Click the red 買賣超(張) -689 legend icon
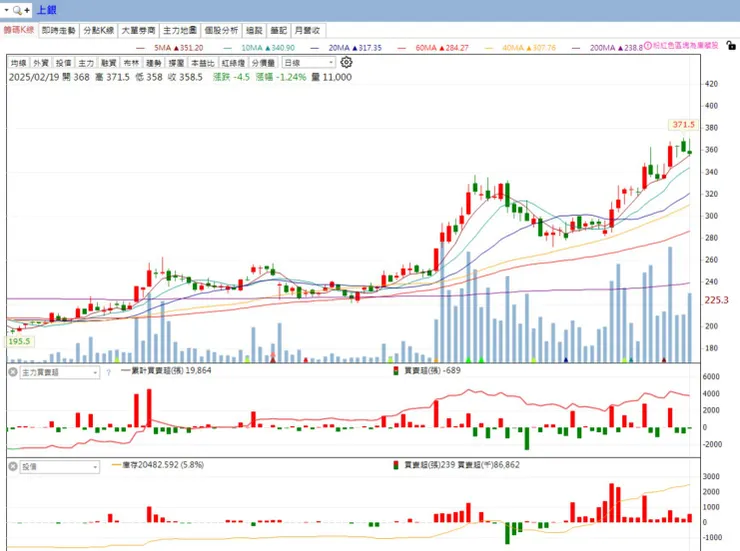This screenshot has width=740, height=551. (x=395, y=371)
